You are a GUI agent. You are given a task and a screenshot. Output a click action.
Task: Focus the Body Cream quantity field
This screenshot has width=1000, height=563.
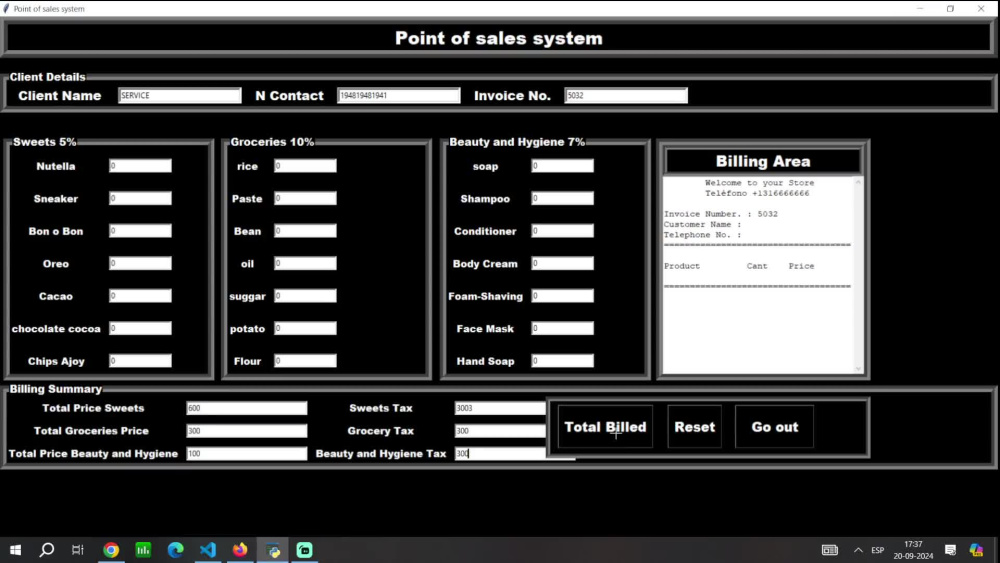coord(562,263)
